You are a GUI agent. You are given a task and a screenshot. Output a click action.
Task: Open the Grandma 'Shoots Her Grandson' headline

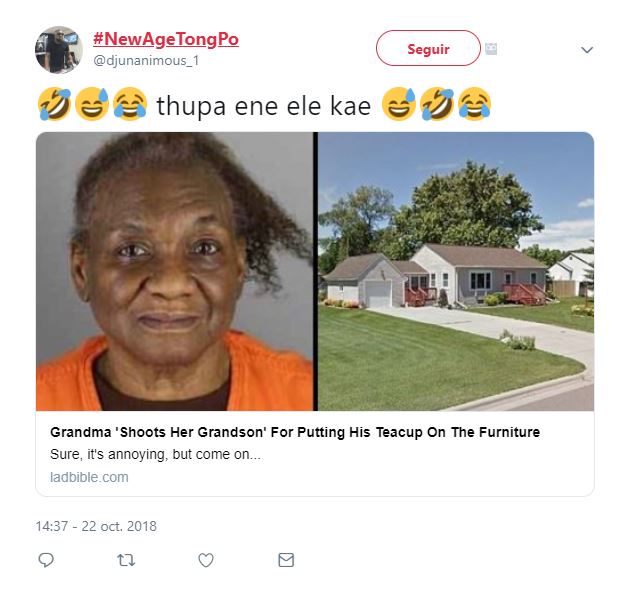[x=295, y=432]
